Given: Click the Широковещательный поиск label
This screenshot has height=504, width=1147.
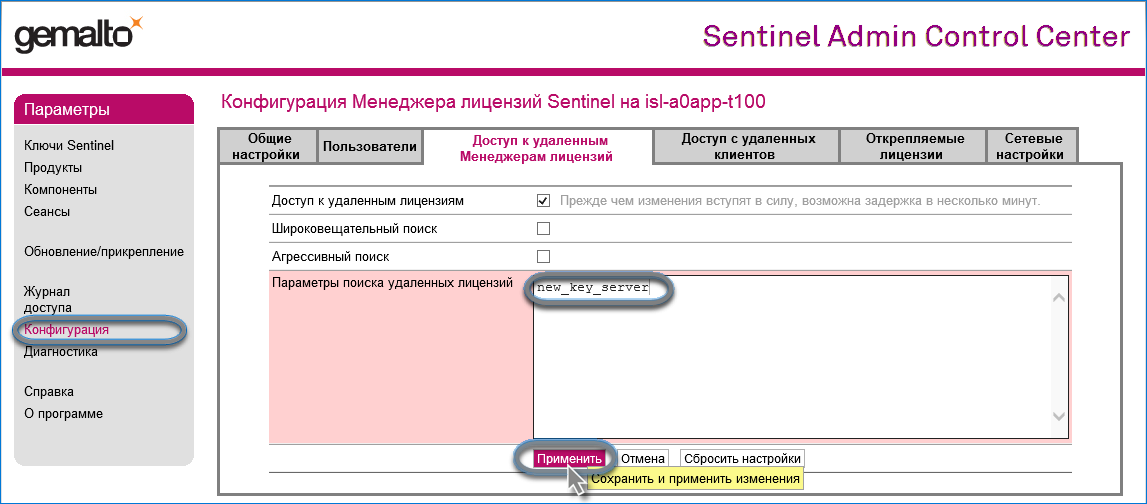Looking at the screenshot, I should (x=354, y=228).
